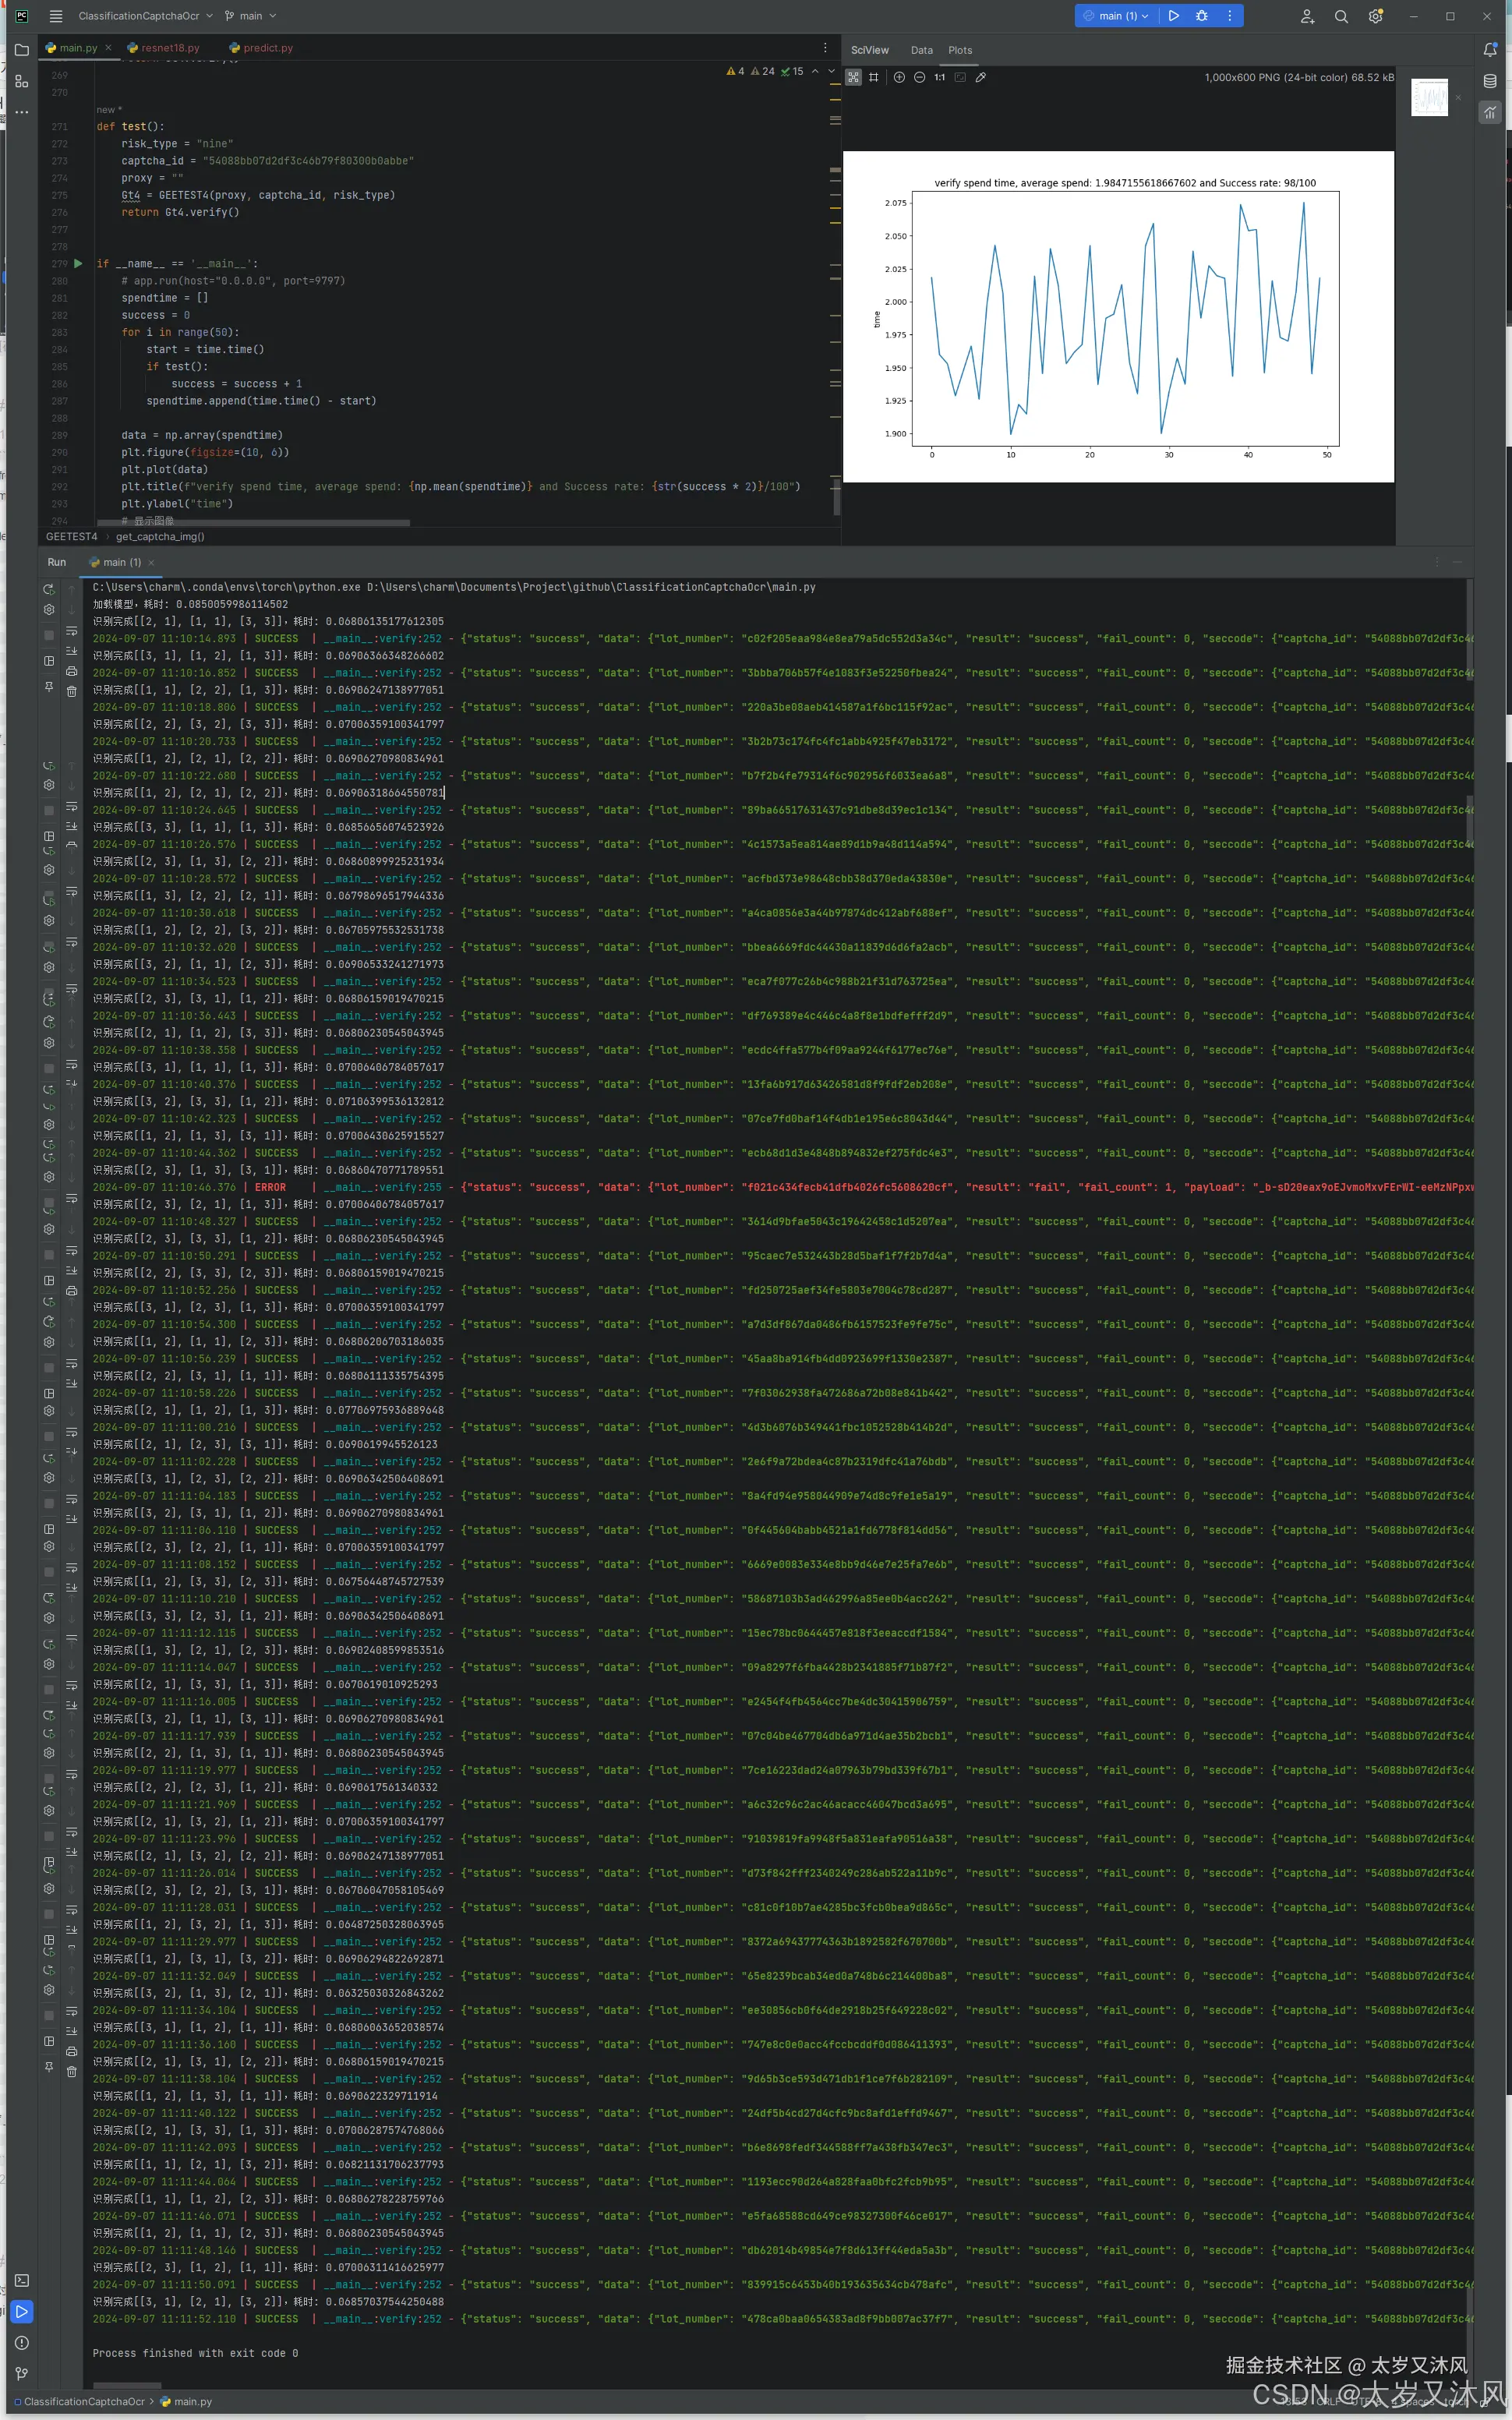Click the color picker icon in SciView toolbar
The image size is (1512, 2420).
981,77
